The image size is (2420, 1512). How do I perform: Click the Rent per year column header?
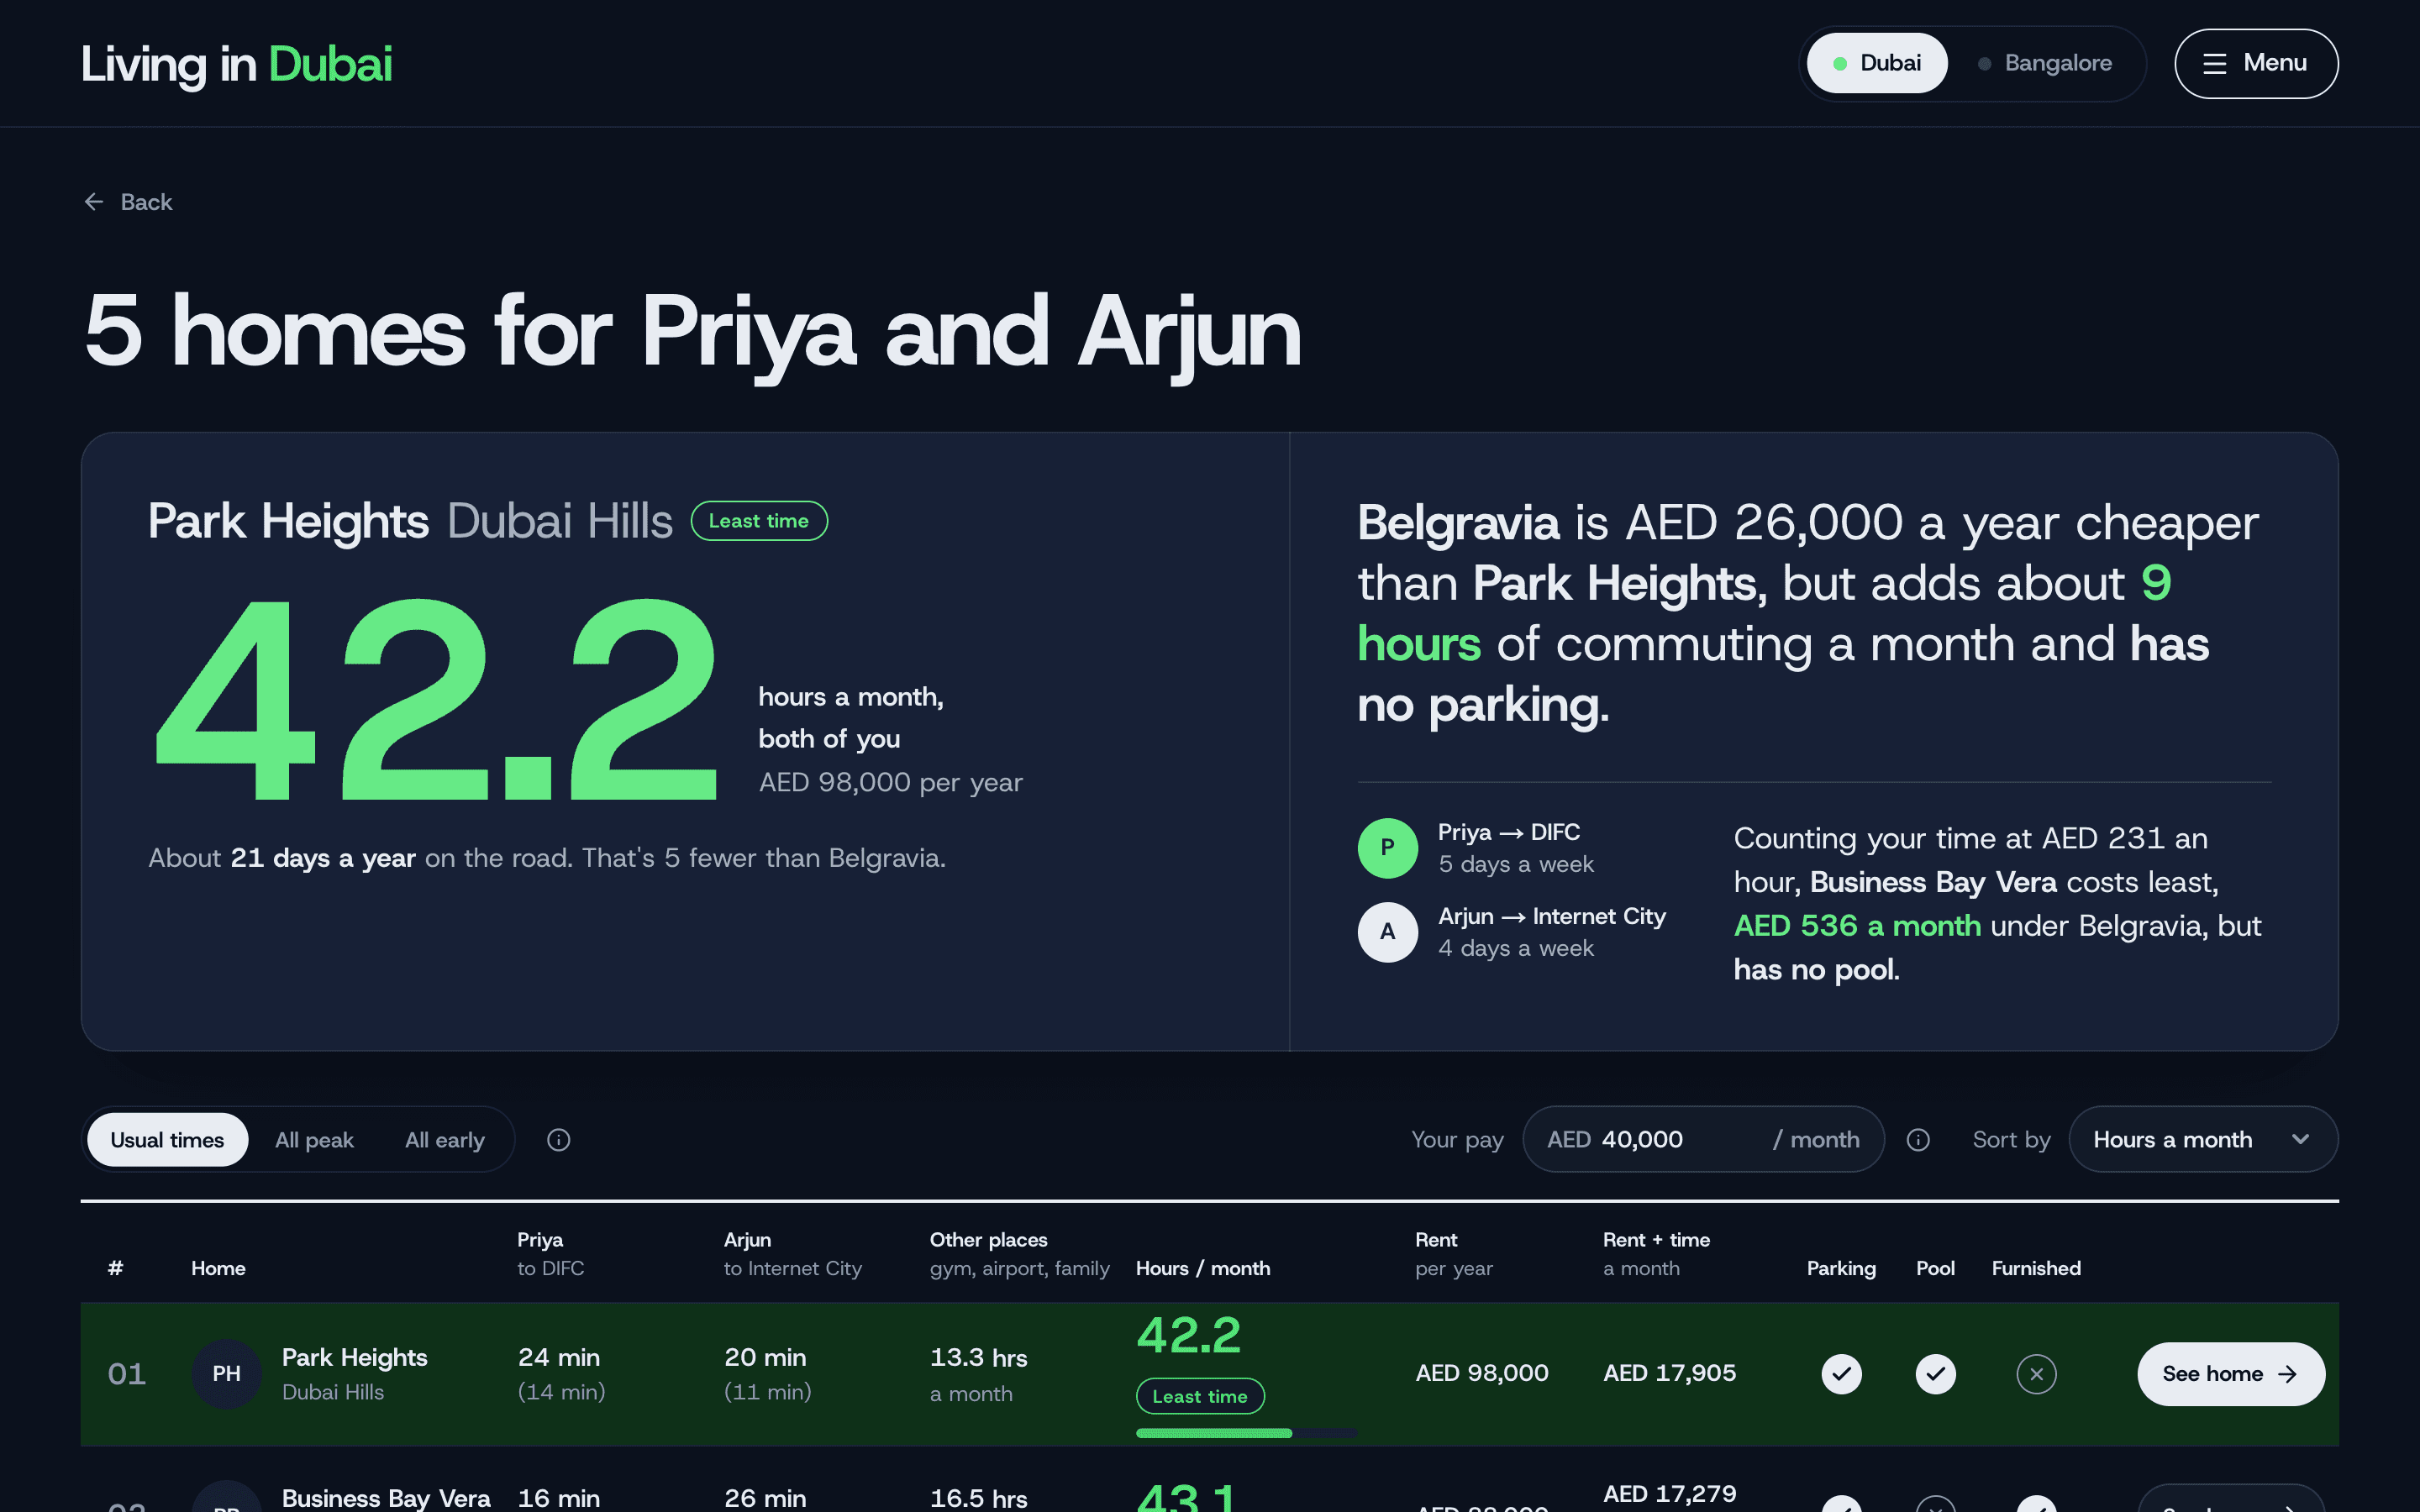point(1454,1254)
